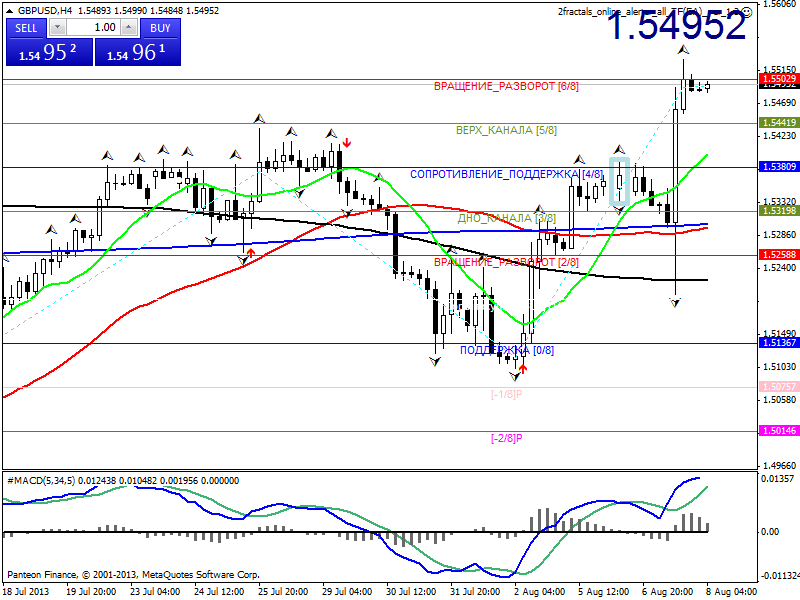Click the fractal arrow above the highest candle

(684, 49)
